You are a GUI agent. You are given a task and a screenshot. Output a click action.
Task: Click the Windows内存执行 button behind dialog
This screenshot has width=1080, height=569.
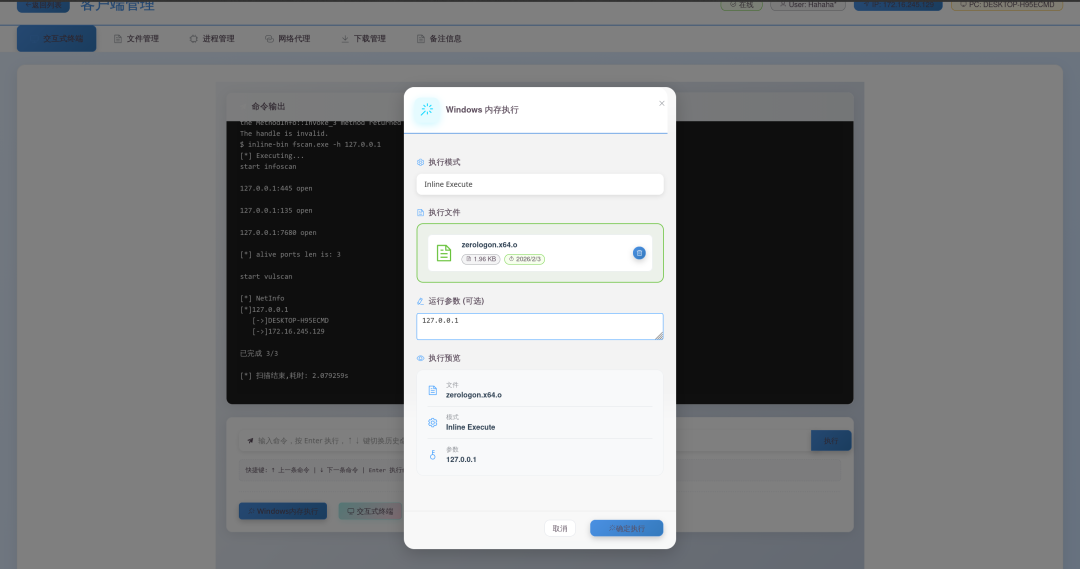click(x=282, y=511)
